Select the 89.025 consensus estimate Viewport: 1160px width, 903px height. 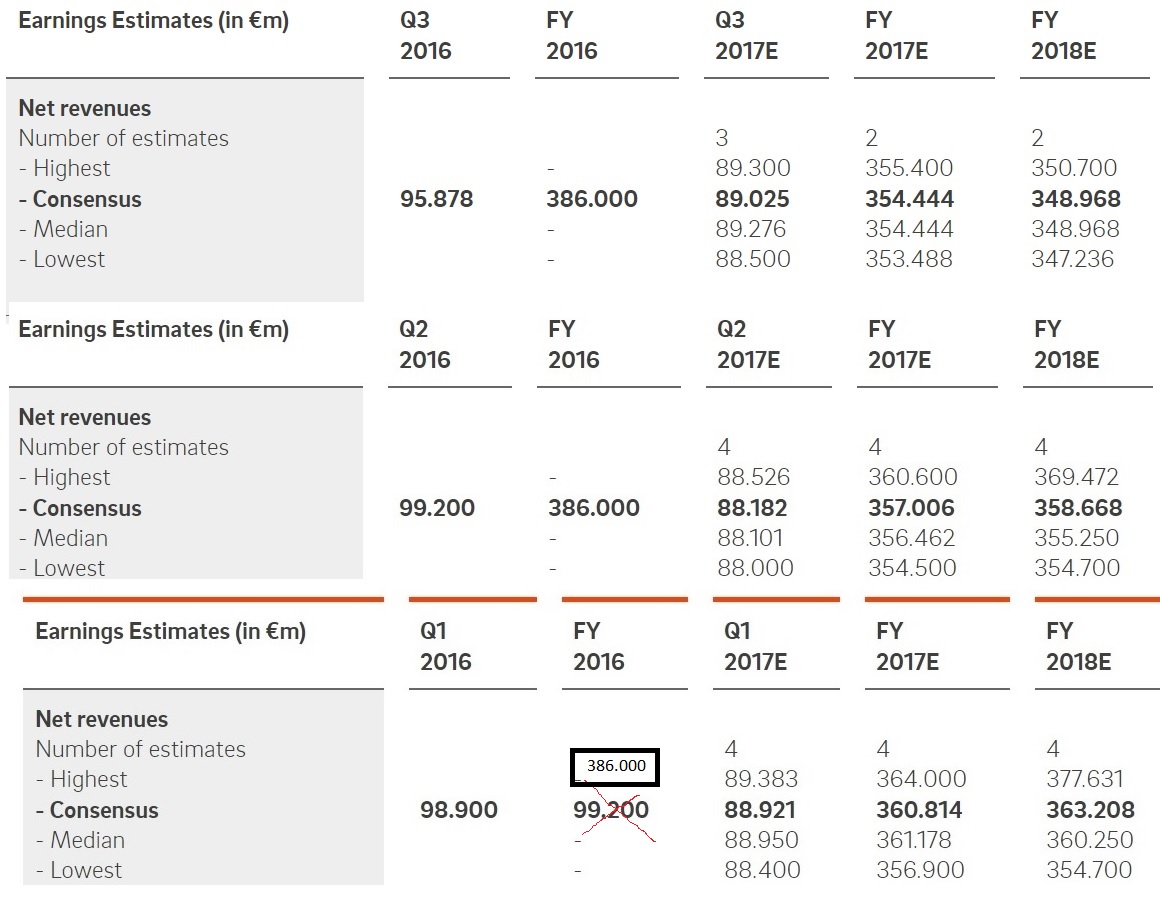(x=752, y=199)
